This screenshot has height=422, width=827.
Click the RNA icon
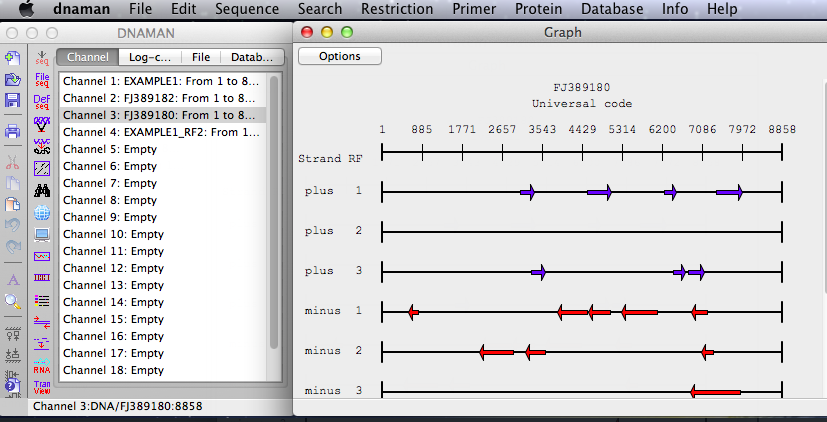pos(42,366)
